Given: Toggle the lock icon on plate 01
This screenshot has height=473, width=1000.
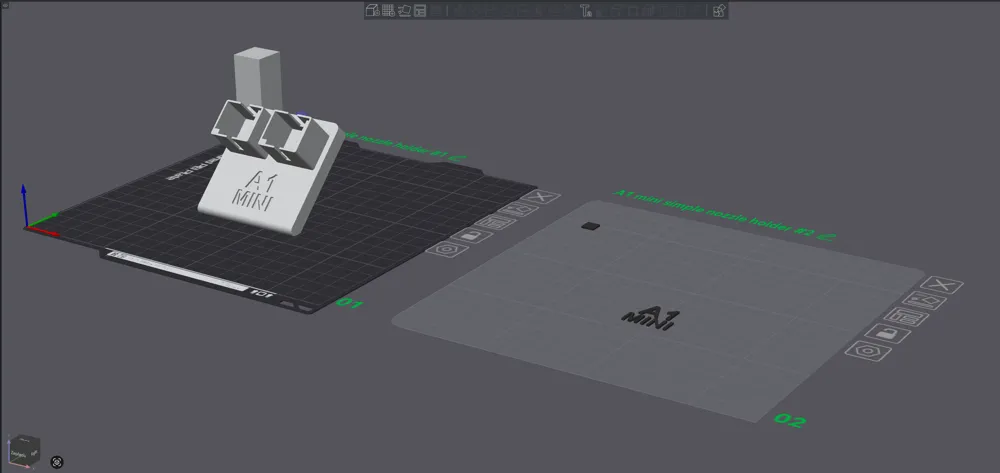Looking at the screenshot, I should pos(471,235).
